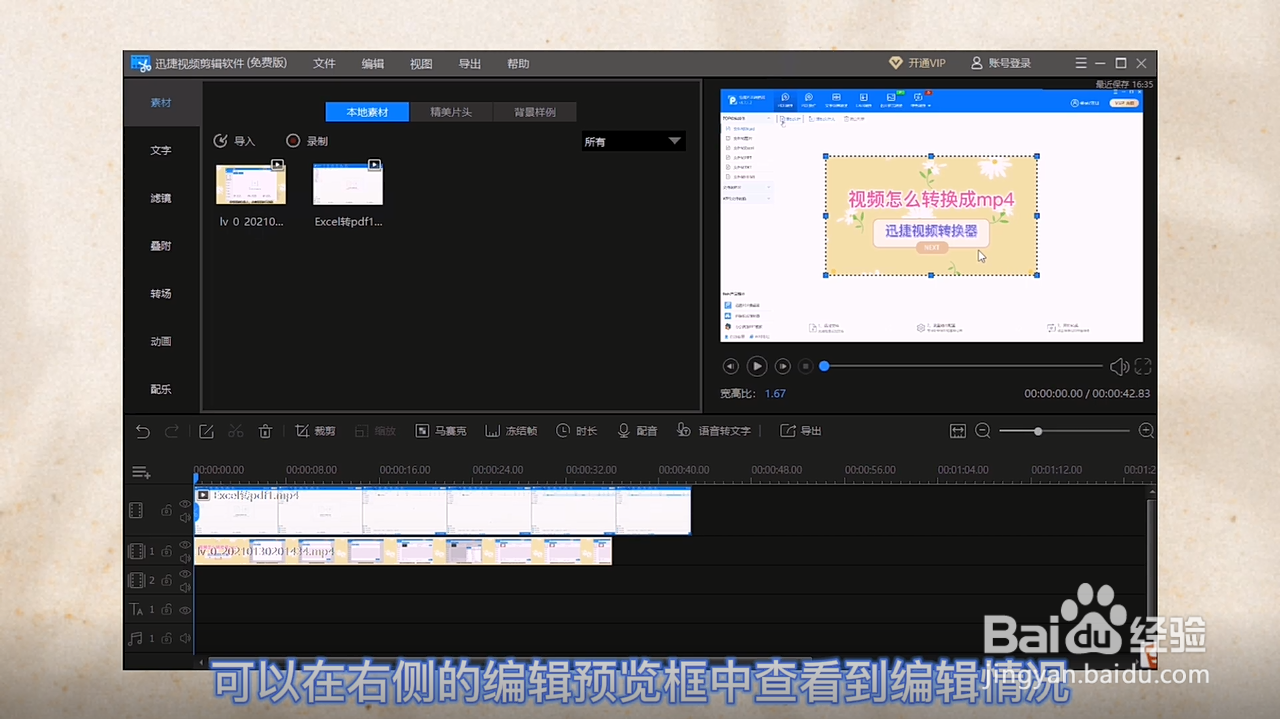The height and width of the screenshot is (719, 1280).
Task: Toggle visibility of the text track
Action: click(184, 609)
